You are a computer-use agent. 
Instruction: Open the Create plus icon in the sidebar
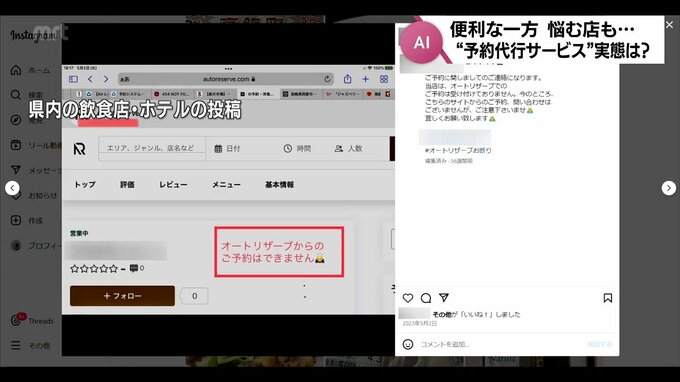point(16,220)
